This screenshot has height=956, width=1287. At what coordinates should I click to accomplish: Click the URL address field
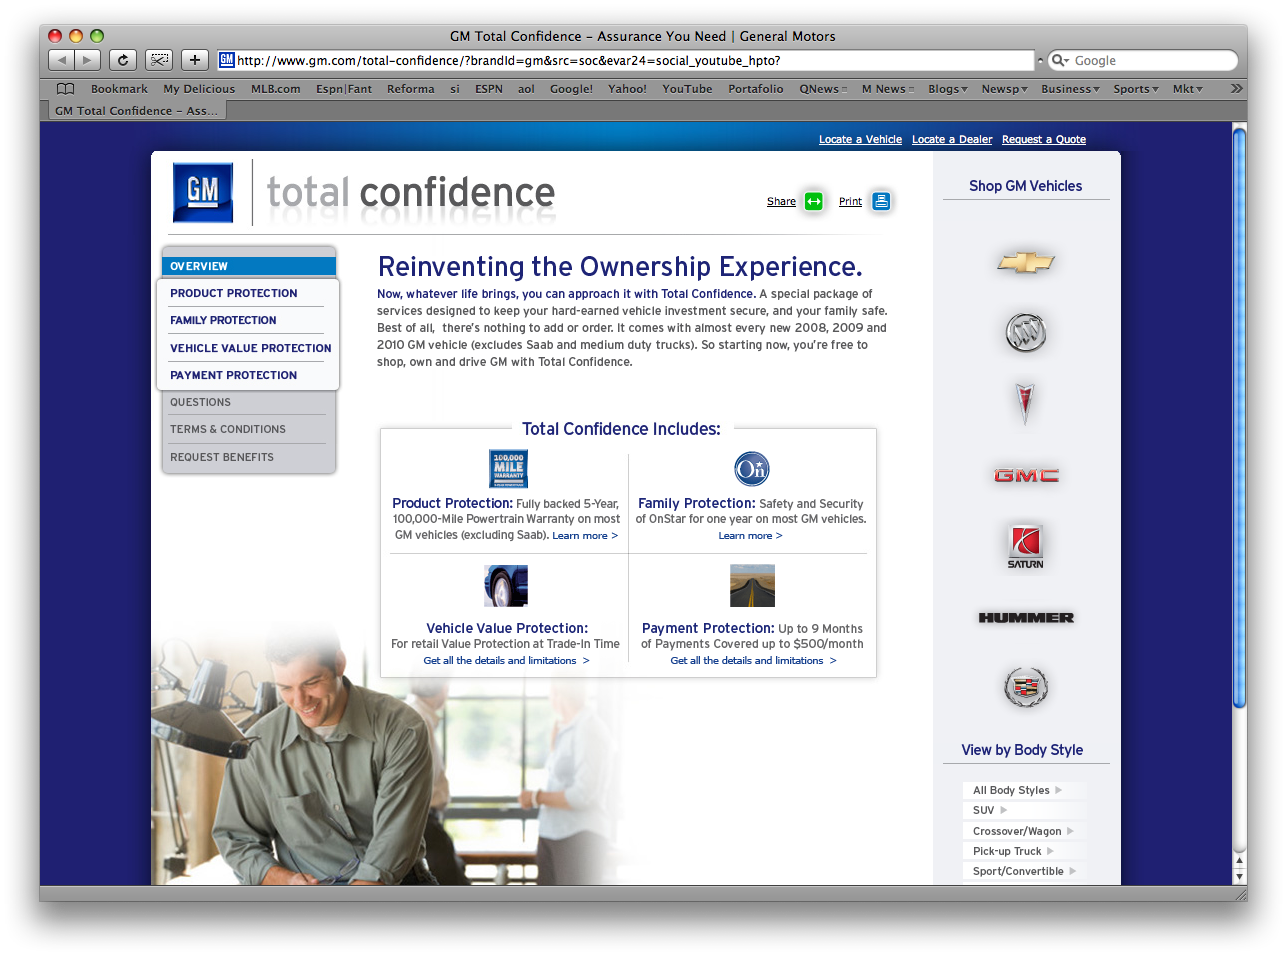[x=625, y=61]
